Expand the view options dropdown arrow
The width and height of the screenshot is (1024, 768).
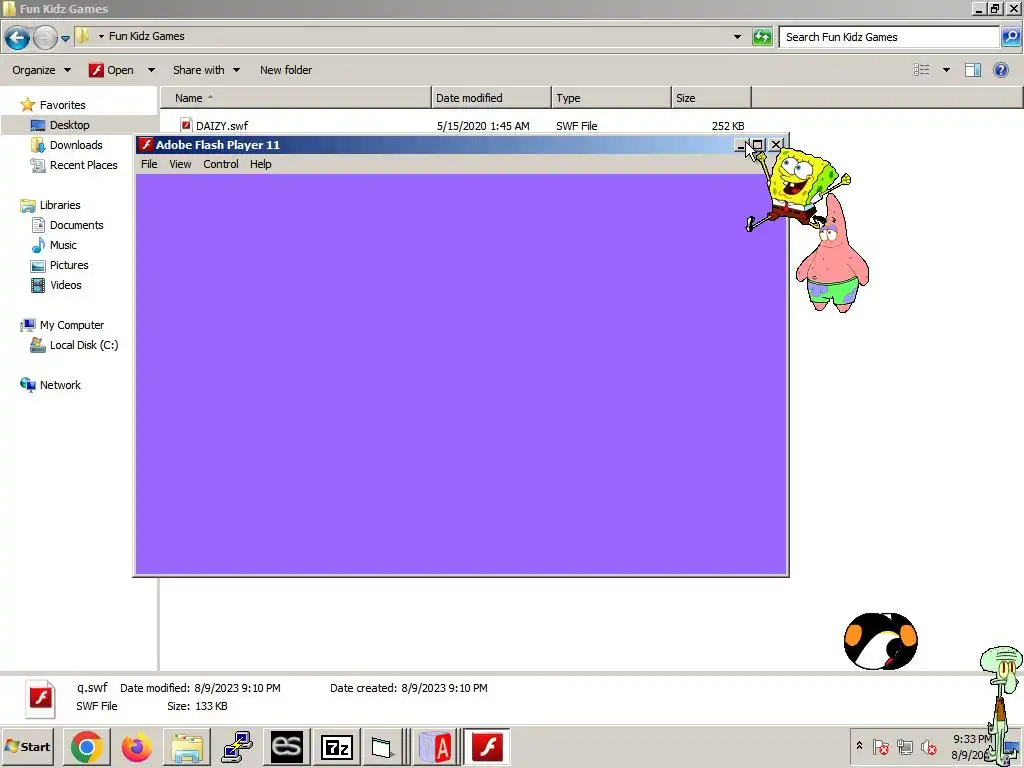(946, 70)
